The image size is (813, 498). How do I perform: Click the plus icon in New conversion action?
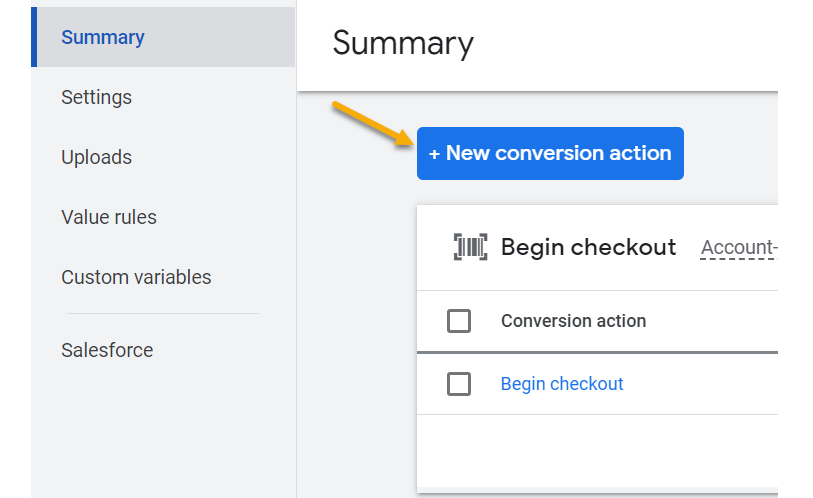[x=434, y=154]
